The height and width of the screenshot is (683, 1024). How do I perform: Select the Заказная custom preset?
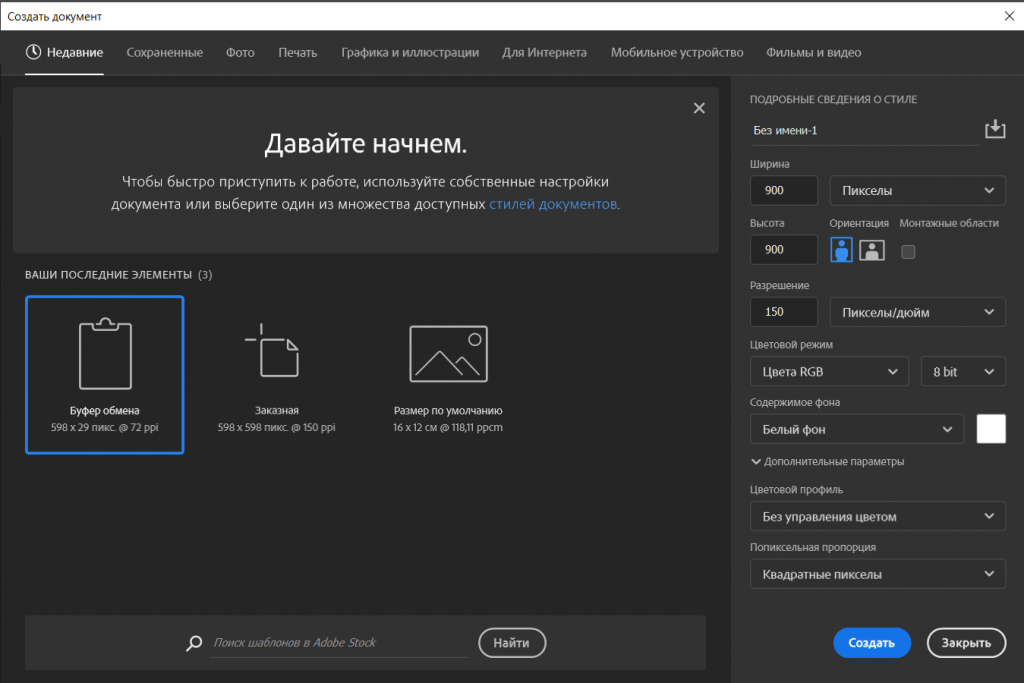pyautogui.click(x=276, y=375)
